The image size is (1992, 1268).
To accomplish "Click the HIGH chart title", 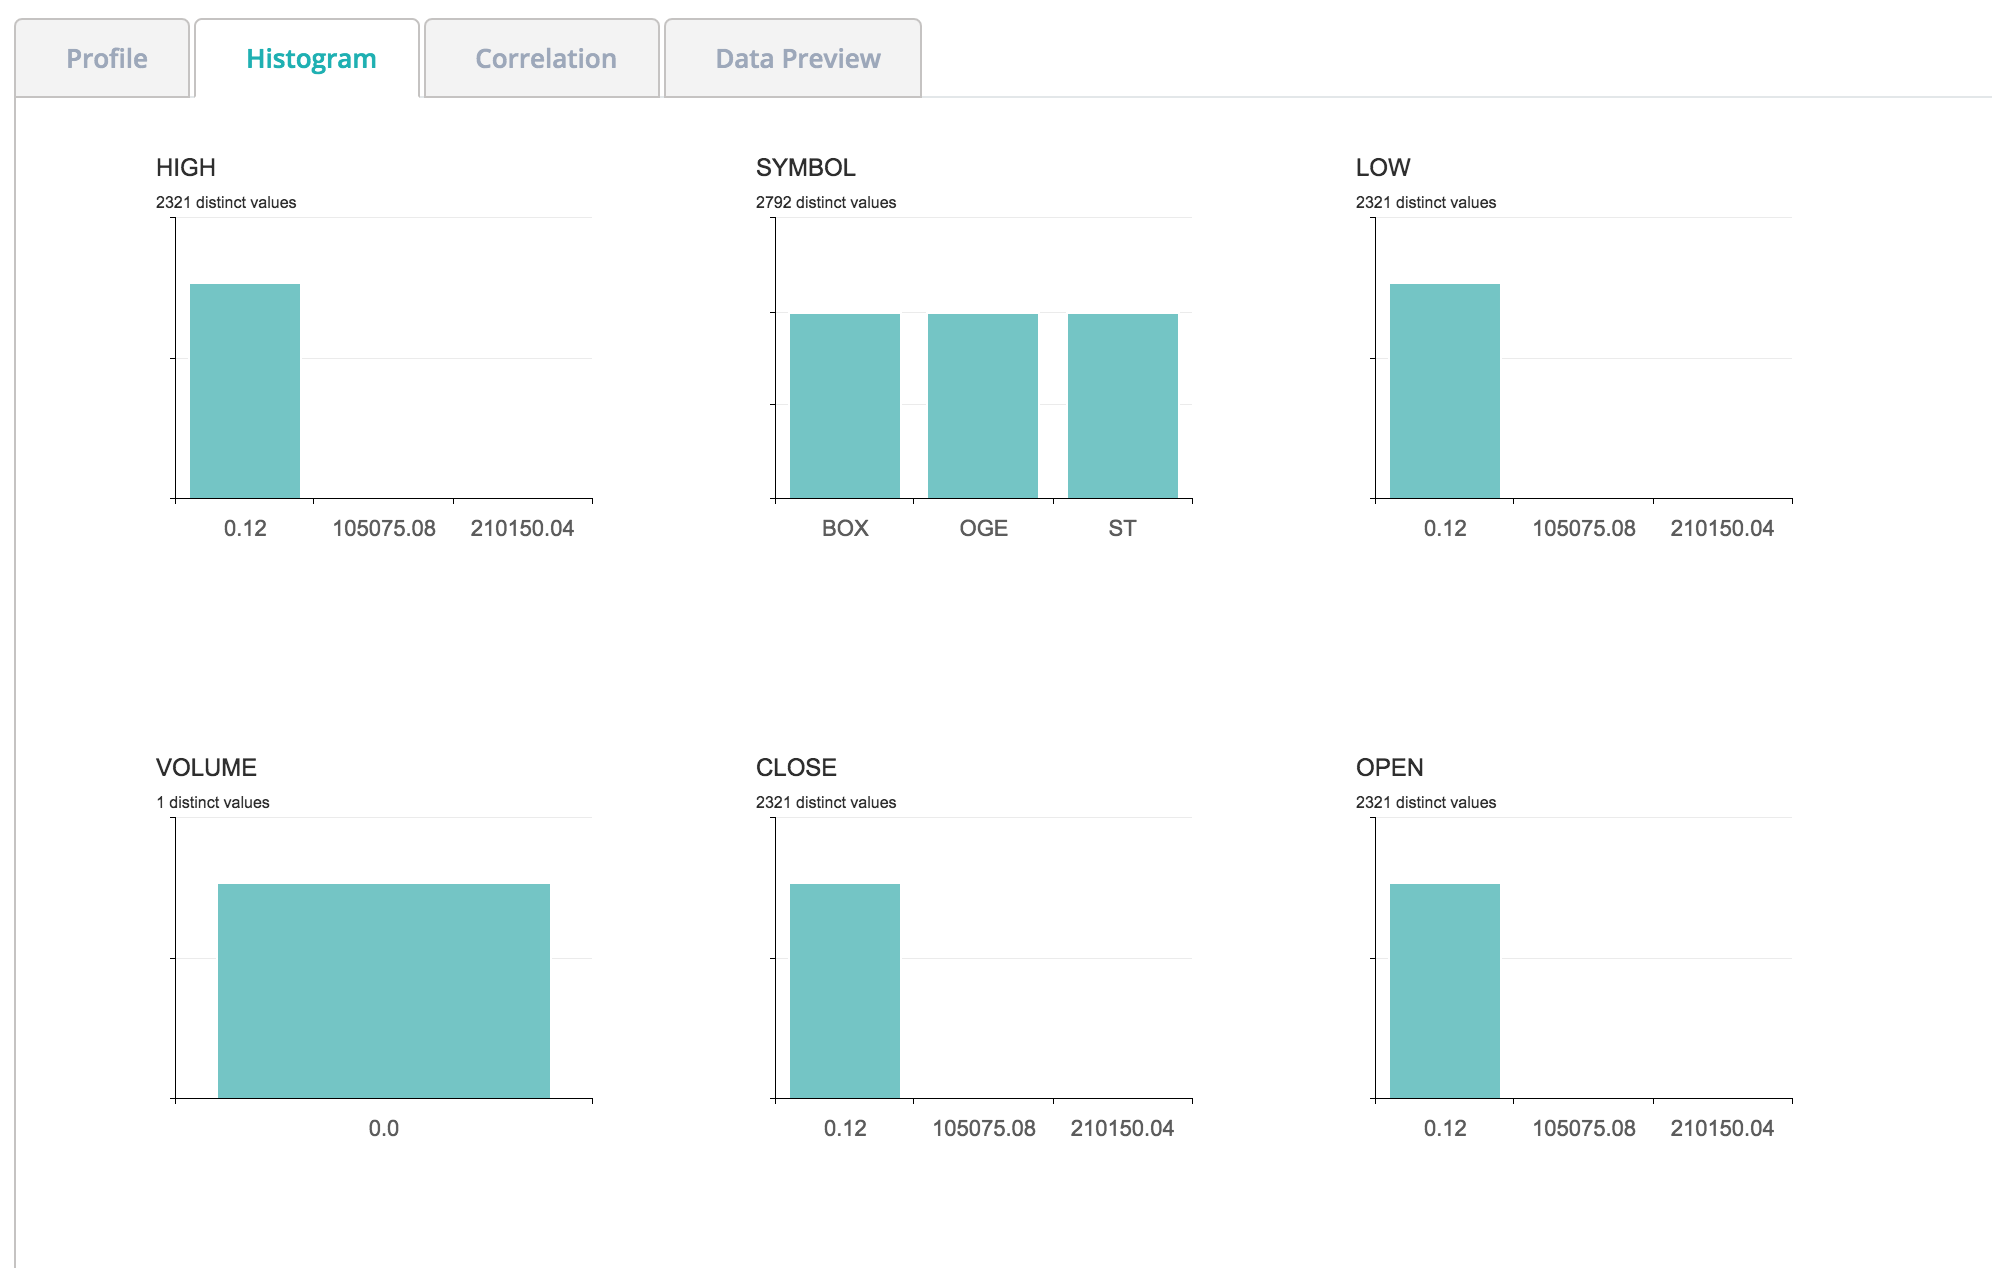I will click(x=186, y=167).
